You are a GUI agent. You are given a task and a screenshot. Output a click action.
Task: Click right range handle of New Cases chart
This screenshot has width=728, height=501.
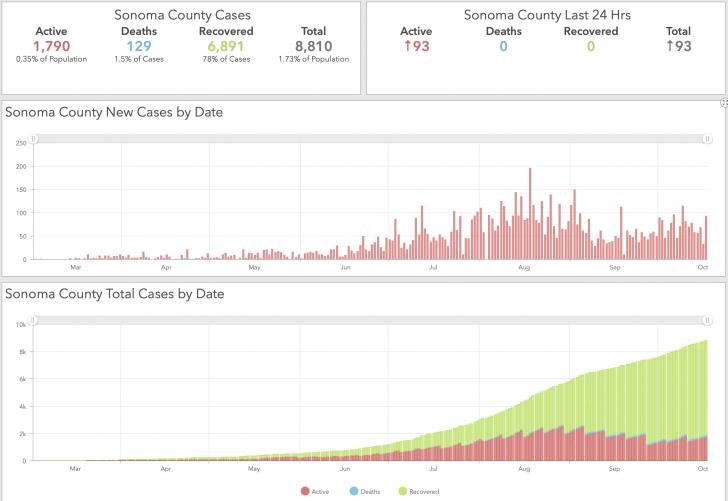707,139
